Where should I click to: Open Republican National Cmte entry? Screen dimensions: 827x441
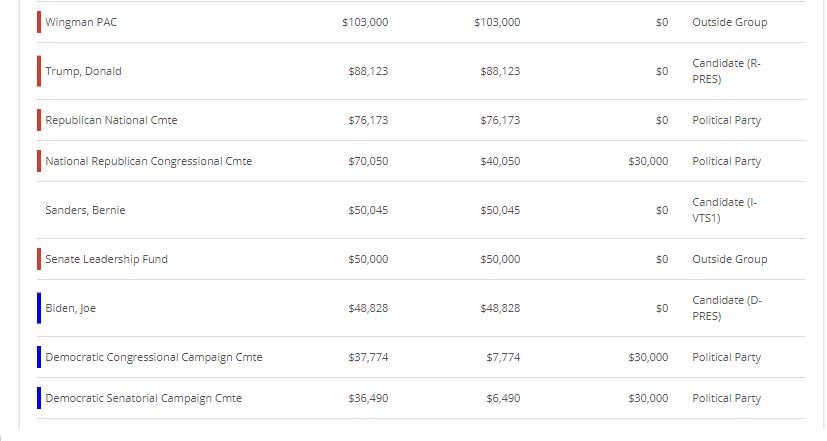point(111,120)
